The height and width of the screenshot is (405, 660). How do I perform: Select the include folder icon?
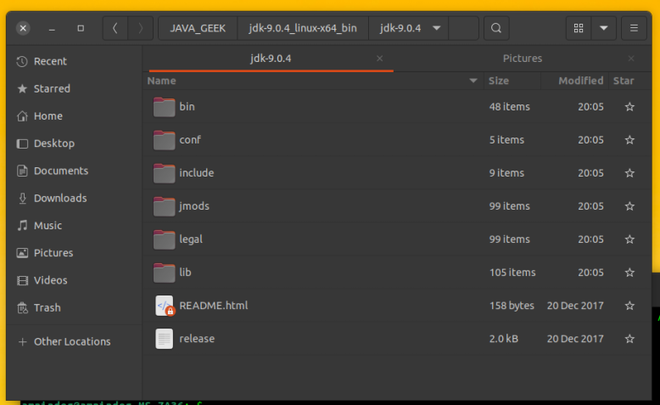click(164, 173)
